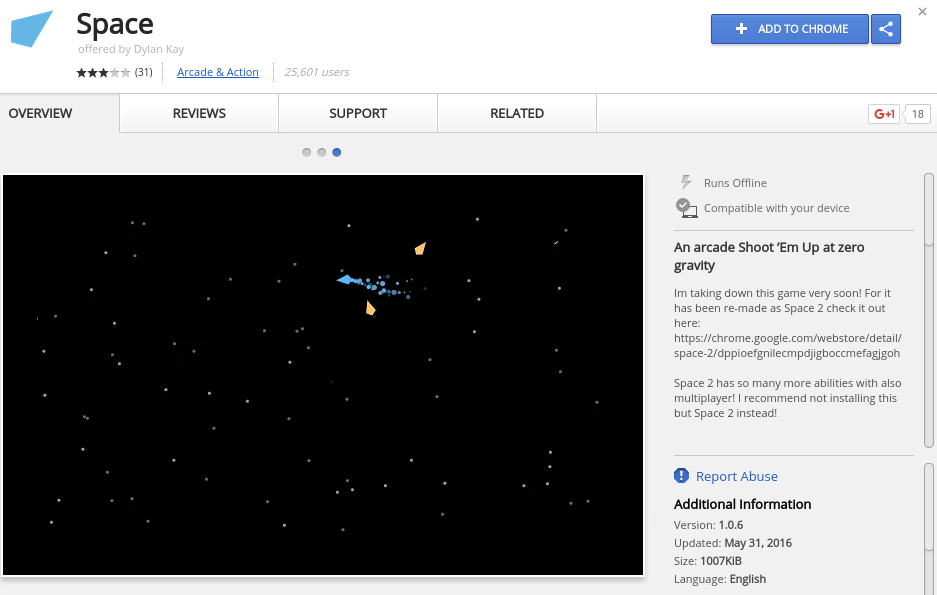
Task: Click the Add to Chrome button
Action: [789, 29]
